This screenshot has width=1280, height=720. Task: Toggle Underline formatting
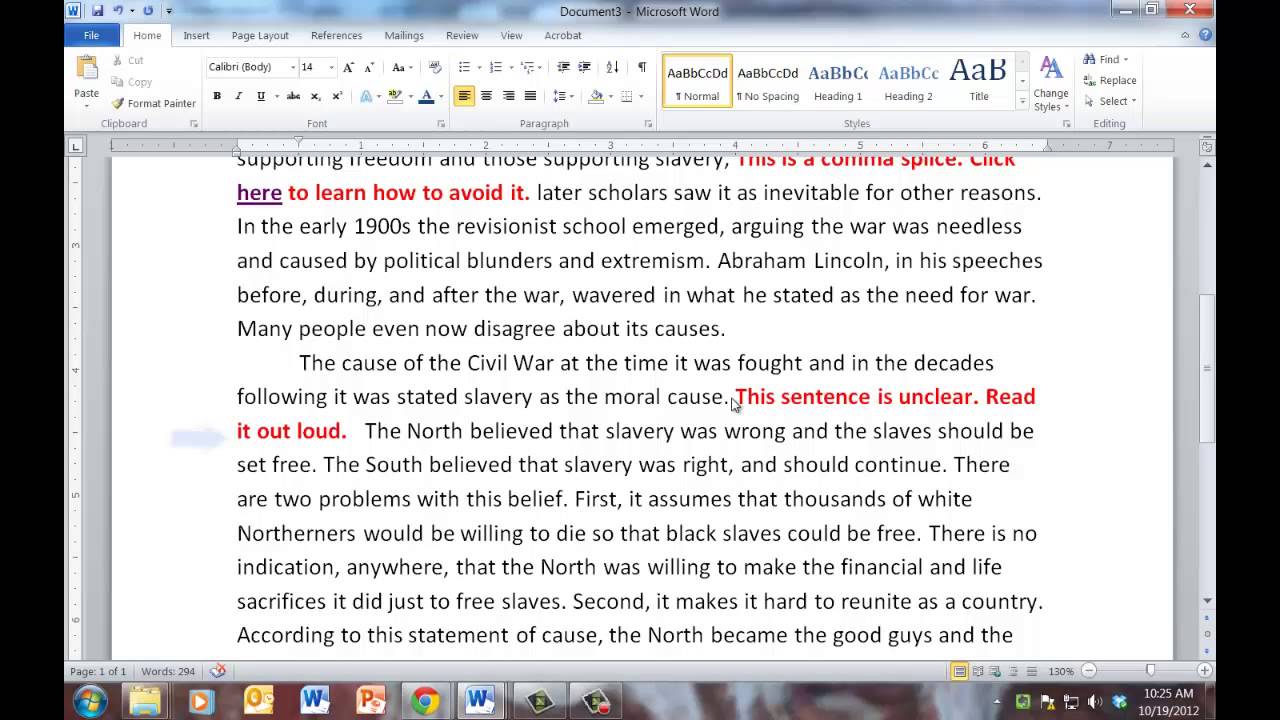point(260,96)
